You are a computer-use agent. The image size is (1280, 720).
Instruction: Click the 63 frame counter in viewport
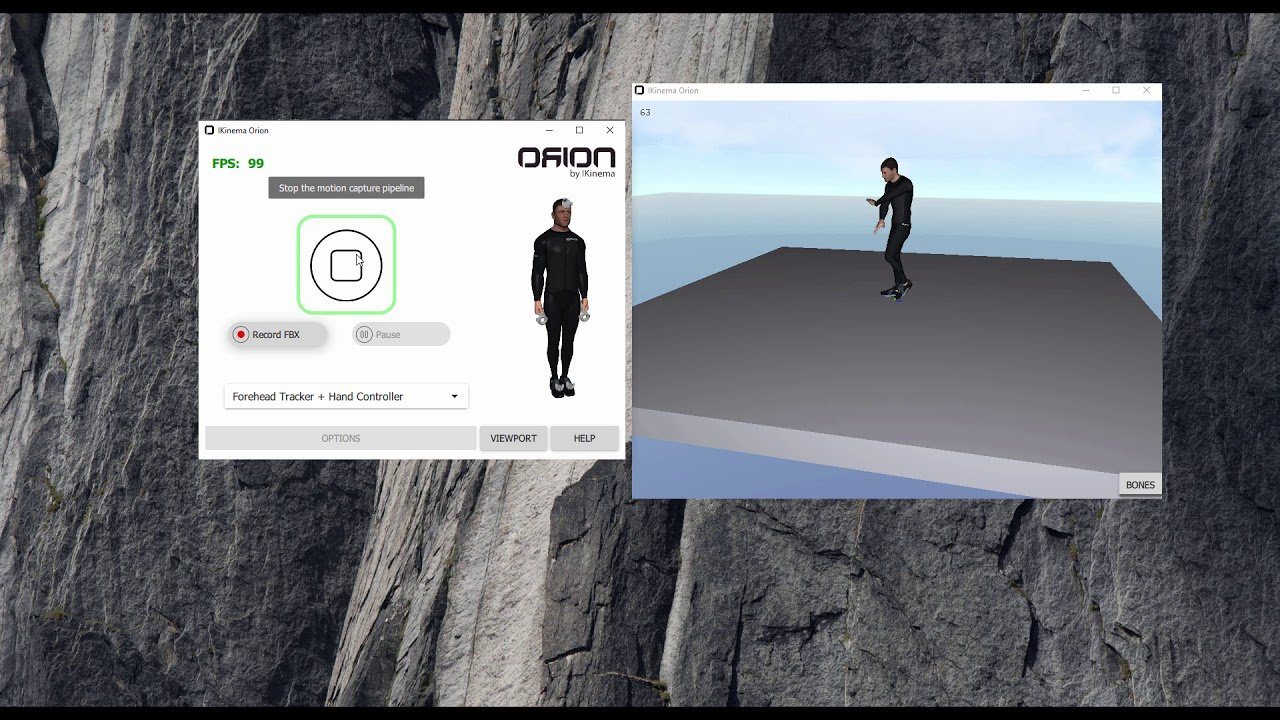coord(645,112)
